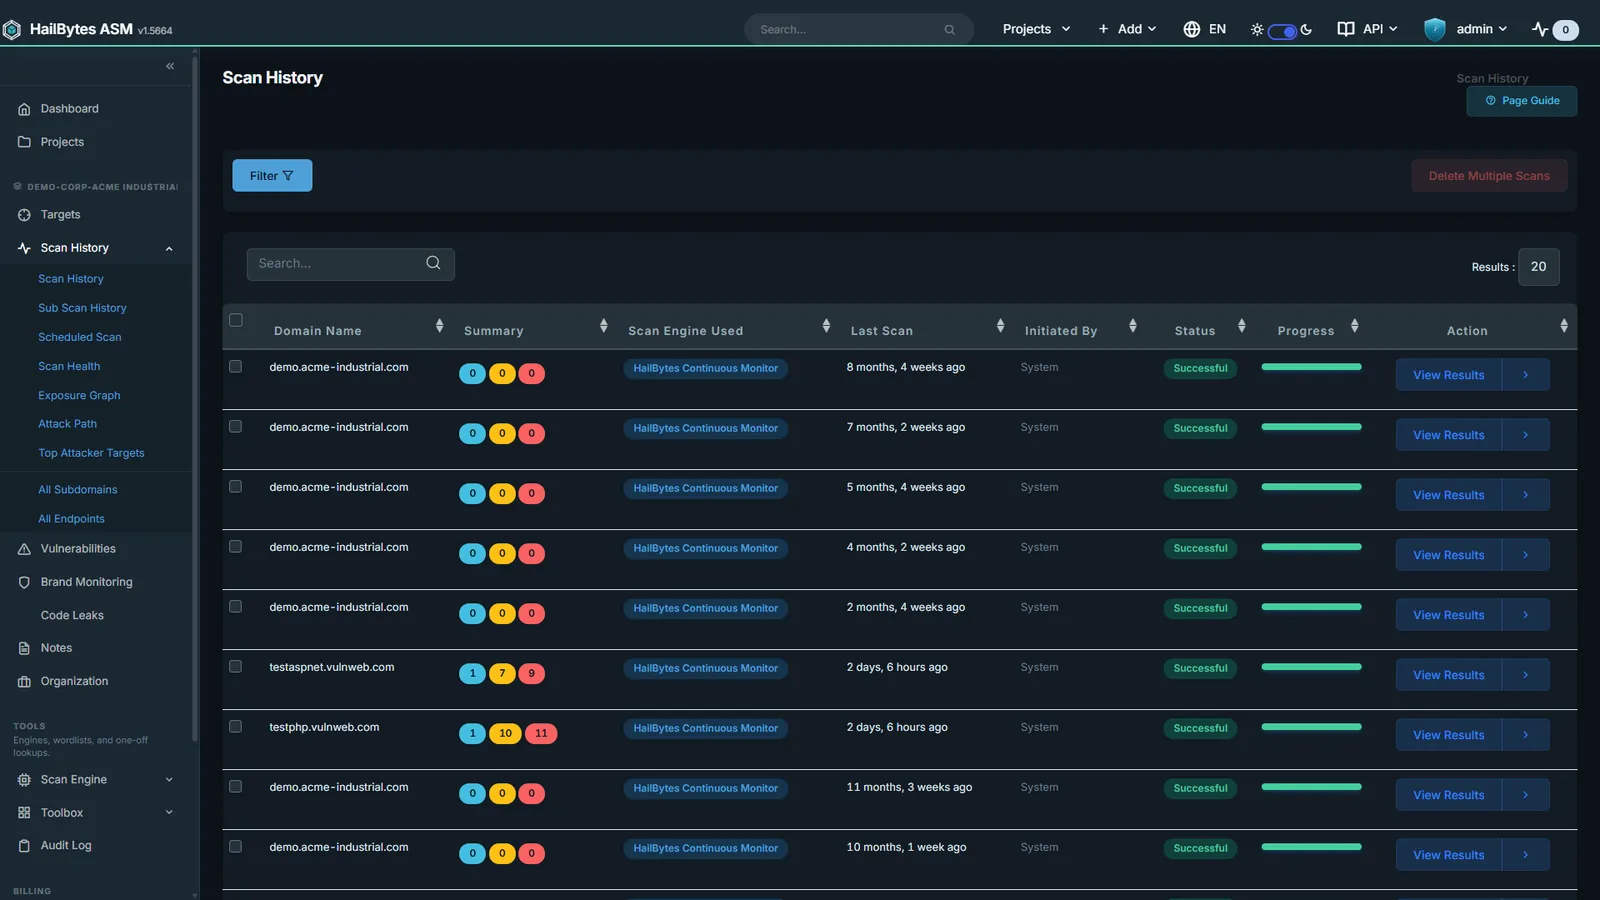Click the Notes document icon
The image size is (1600, 900).
24,648
